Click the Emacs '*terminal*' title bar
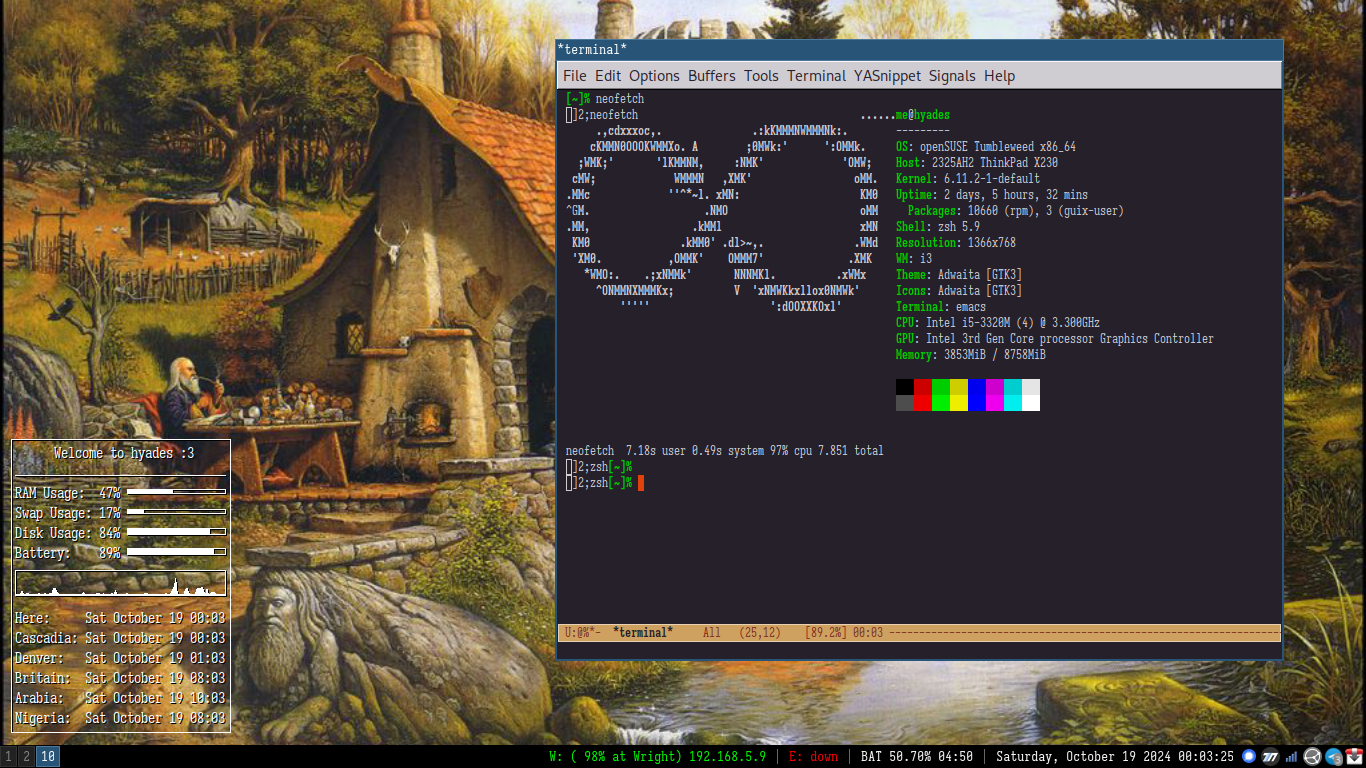Viewport: 1366px width, 768px height. tap(919, 49)
